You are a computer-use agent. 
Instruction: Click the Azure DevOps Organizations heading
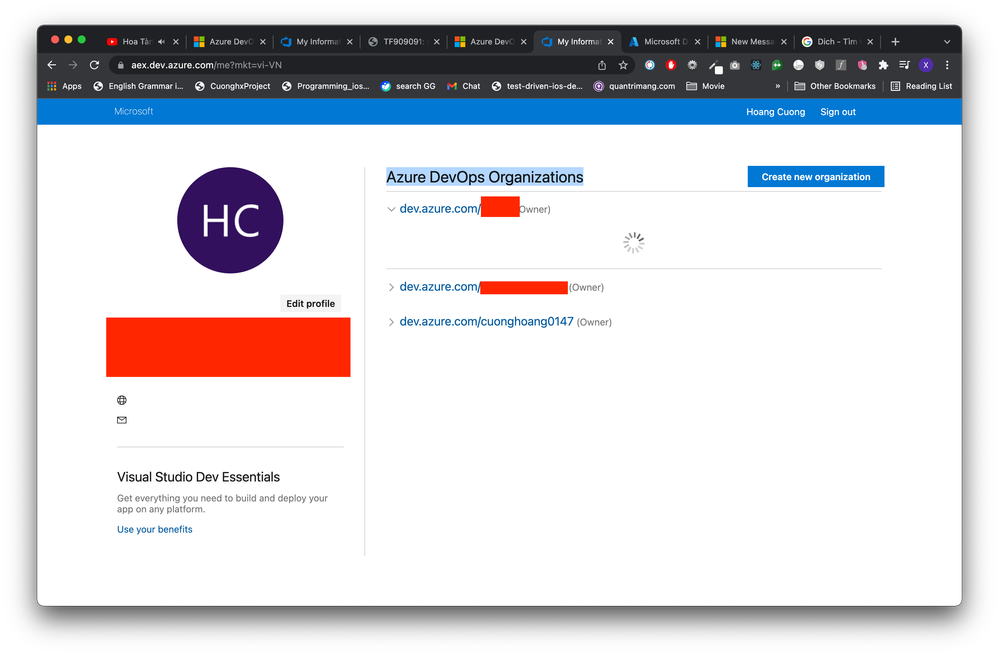(485, 177)
